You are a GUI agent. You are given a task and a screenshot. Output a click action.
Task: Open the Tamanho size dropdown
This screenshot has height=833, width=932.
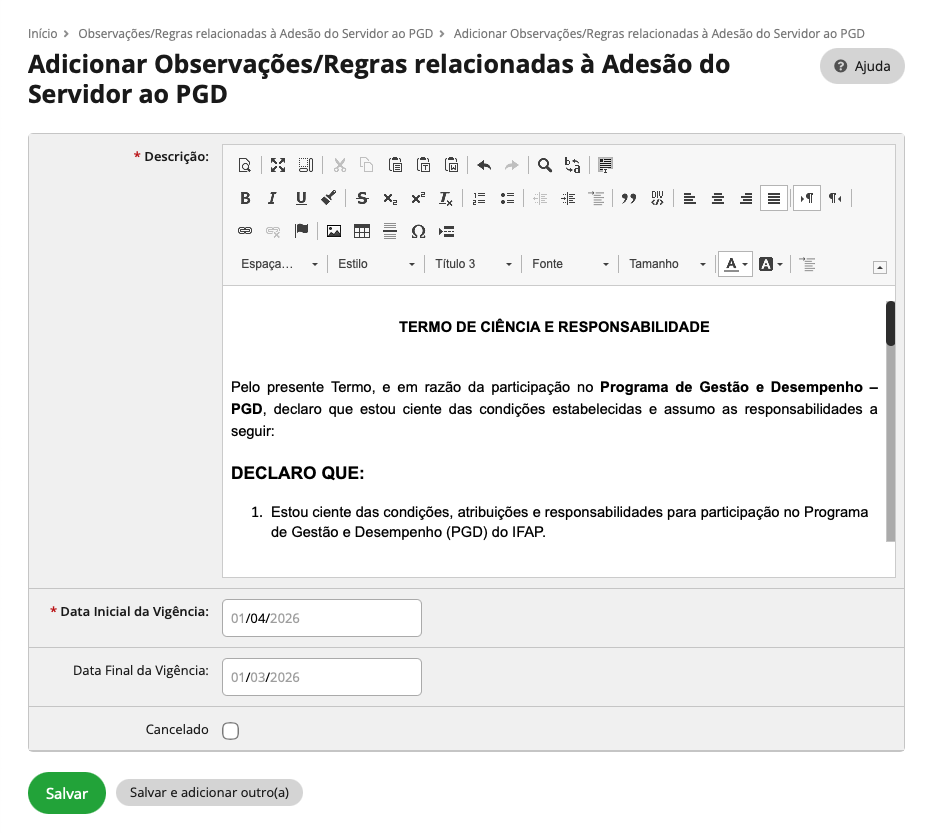pos(666,264)
